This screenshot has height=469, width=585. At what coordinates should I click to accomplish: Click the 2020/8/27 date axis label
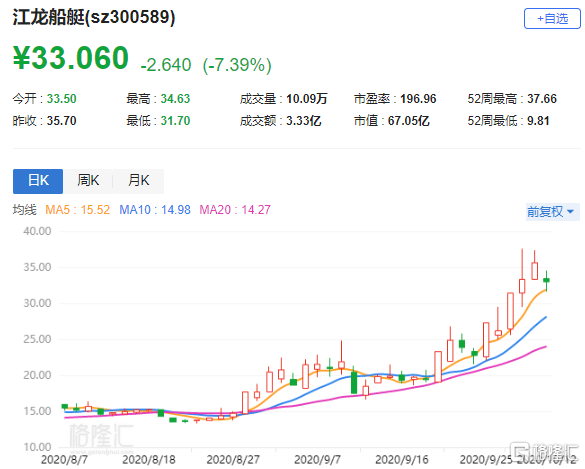(x=233, y=460)
